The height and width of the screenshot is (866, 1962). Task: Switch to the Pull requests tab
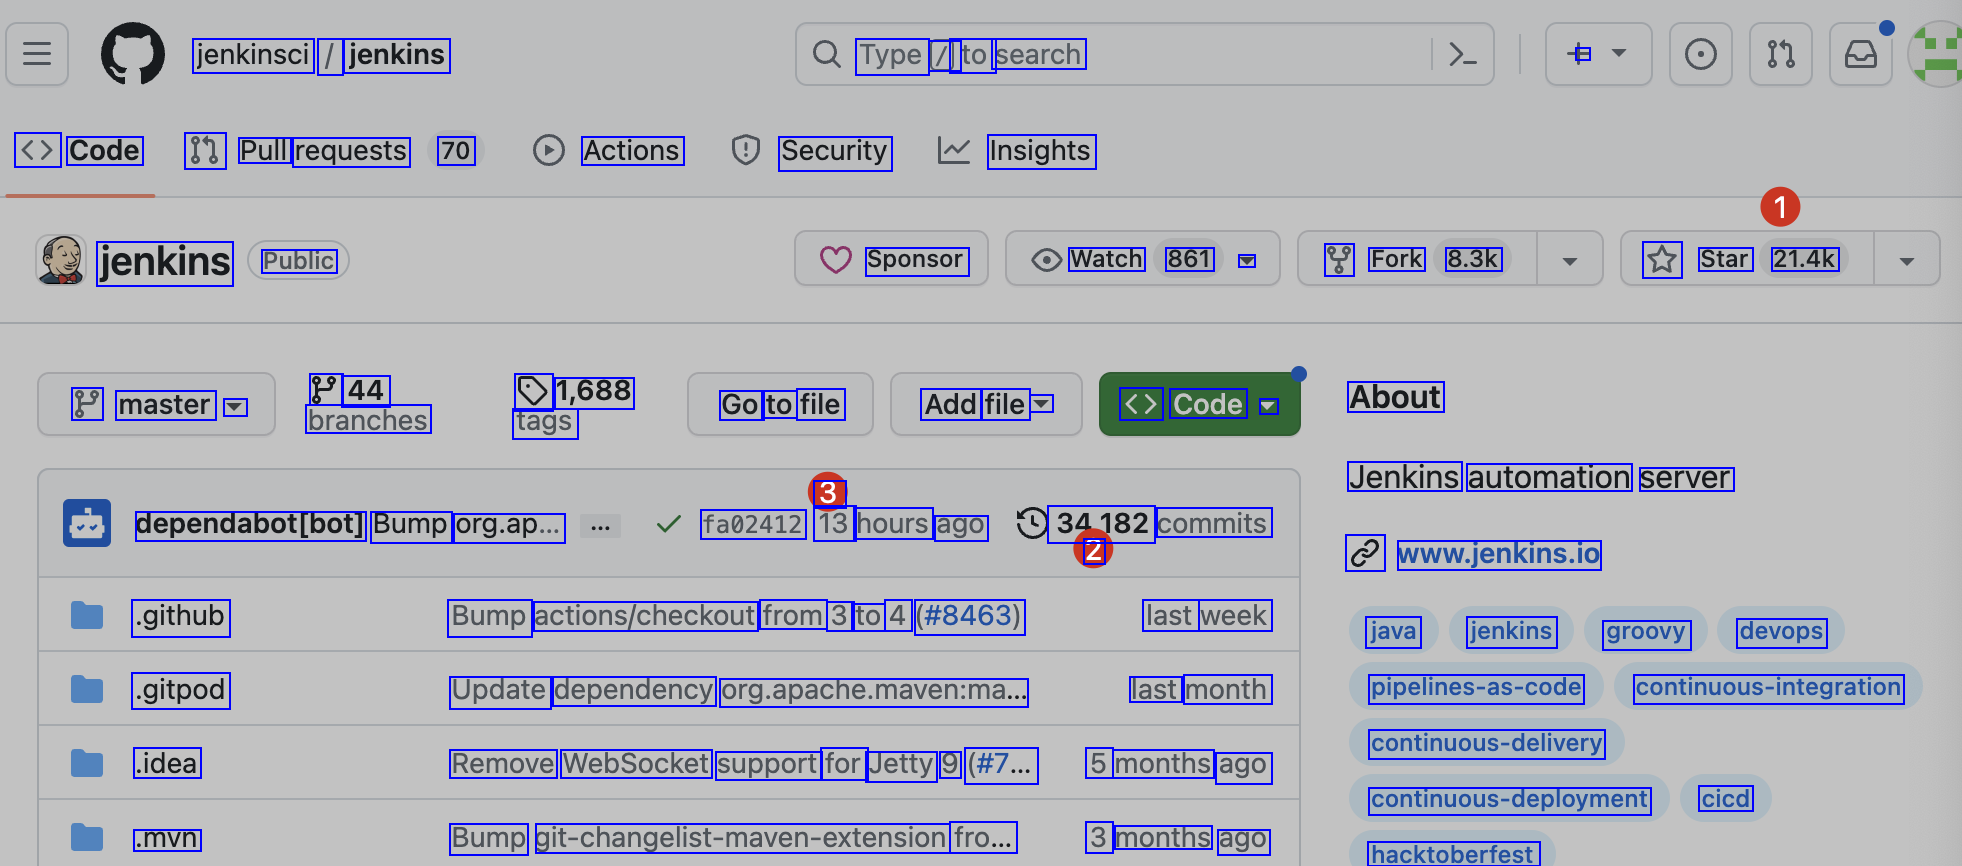[323, 151]
